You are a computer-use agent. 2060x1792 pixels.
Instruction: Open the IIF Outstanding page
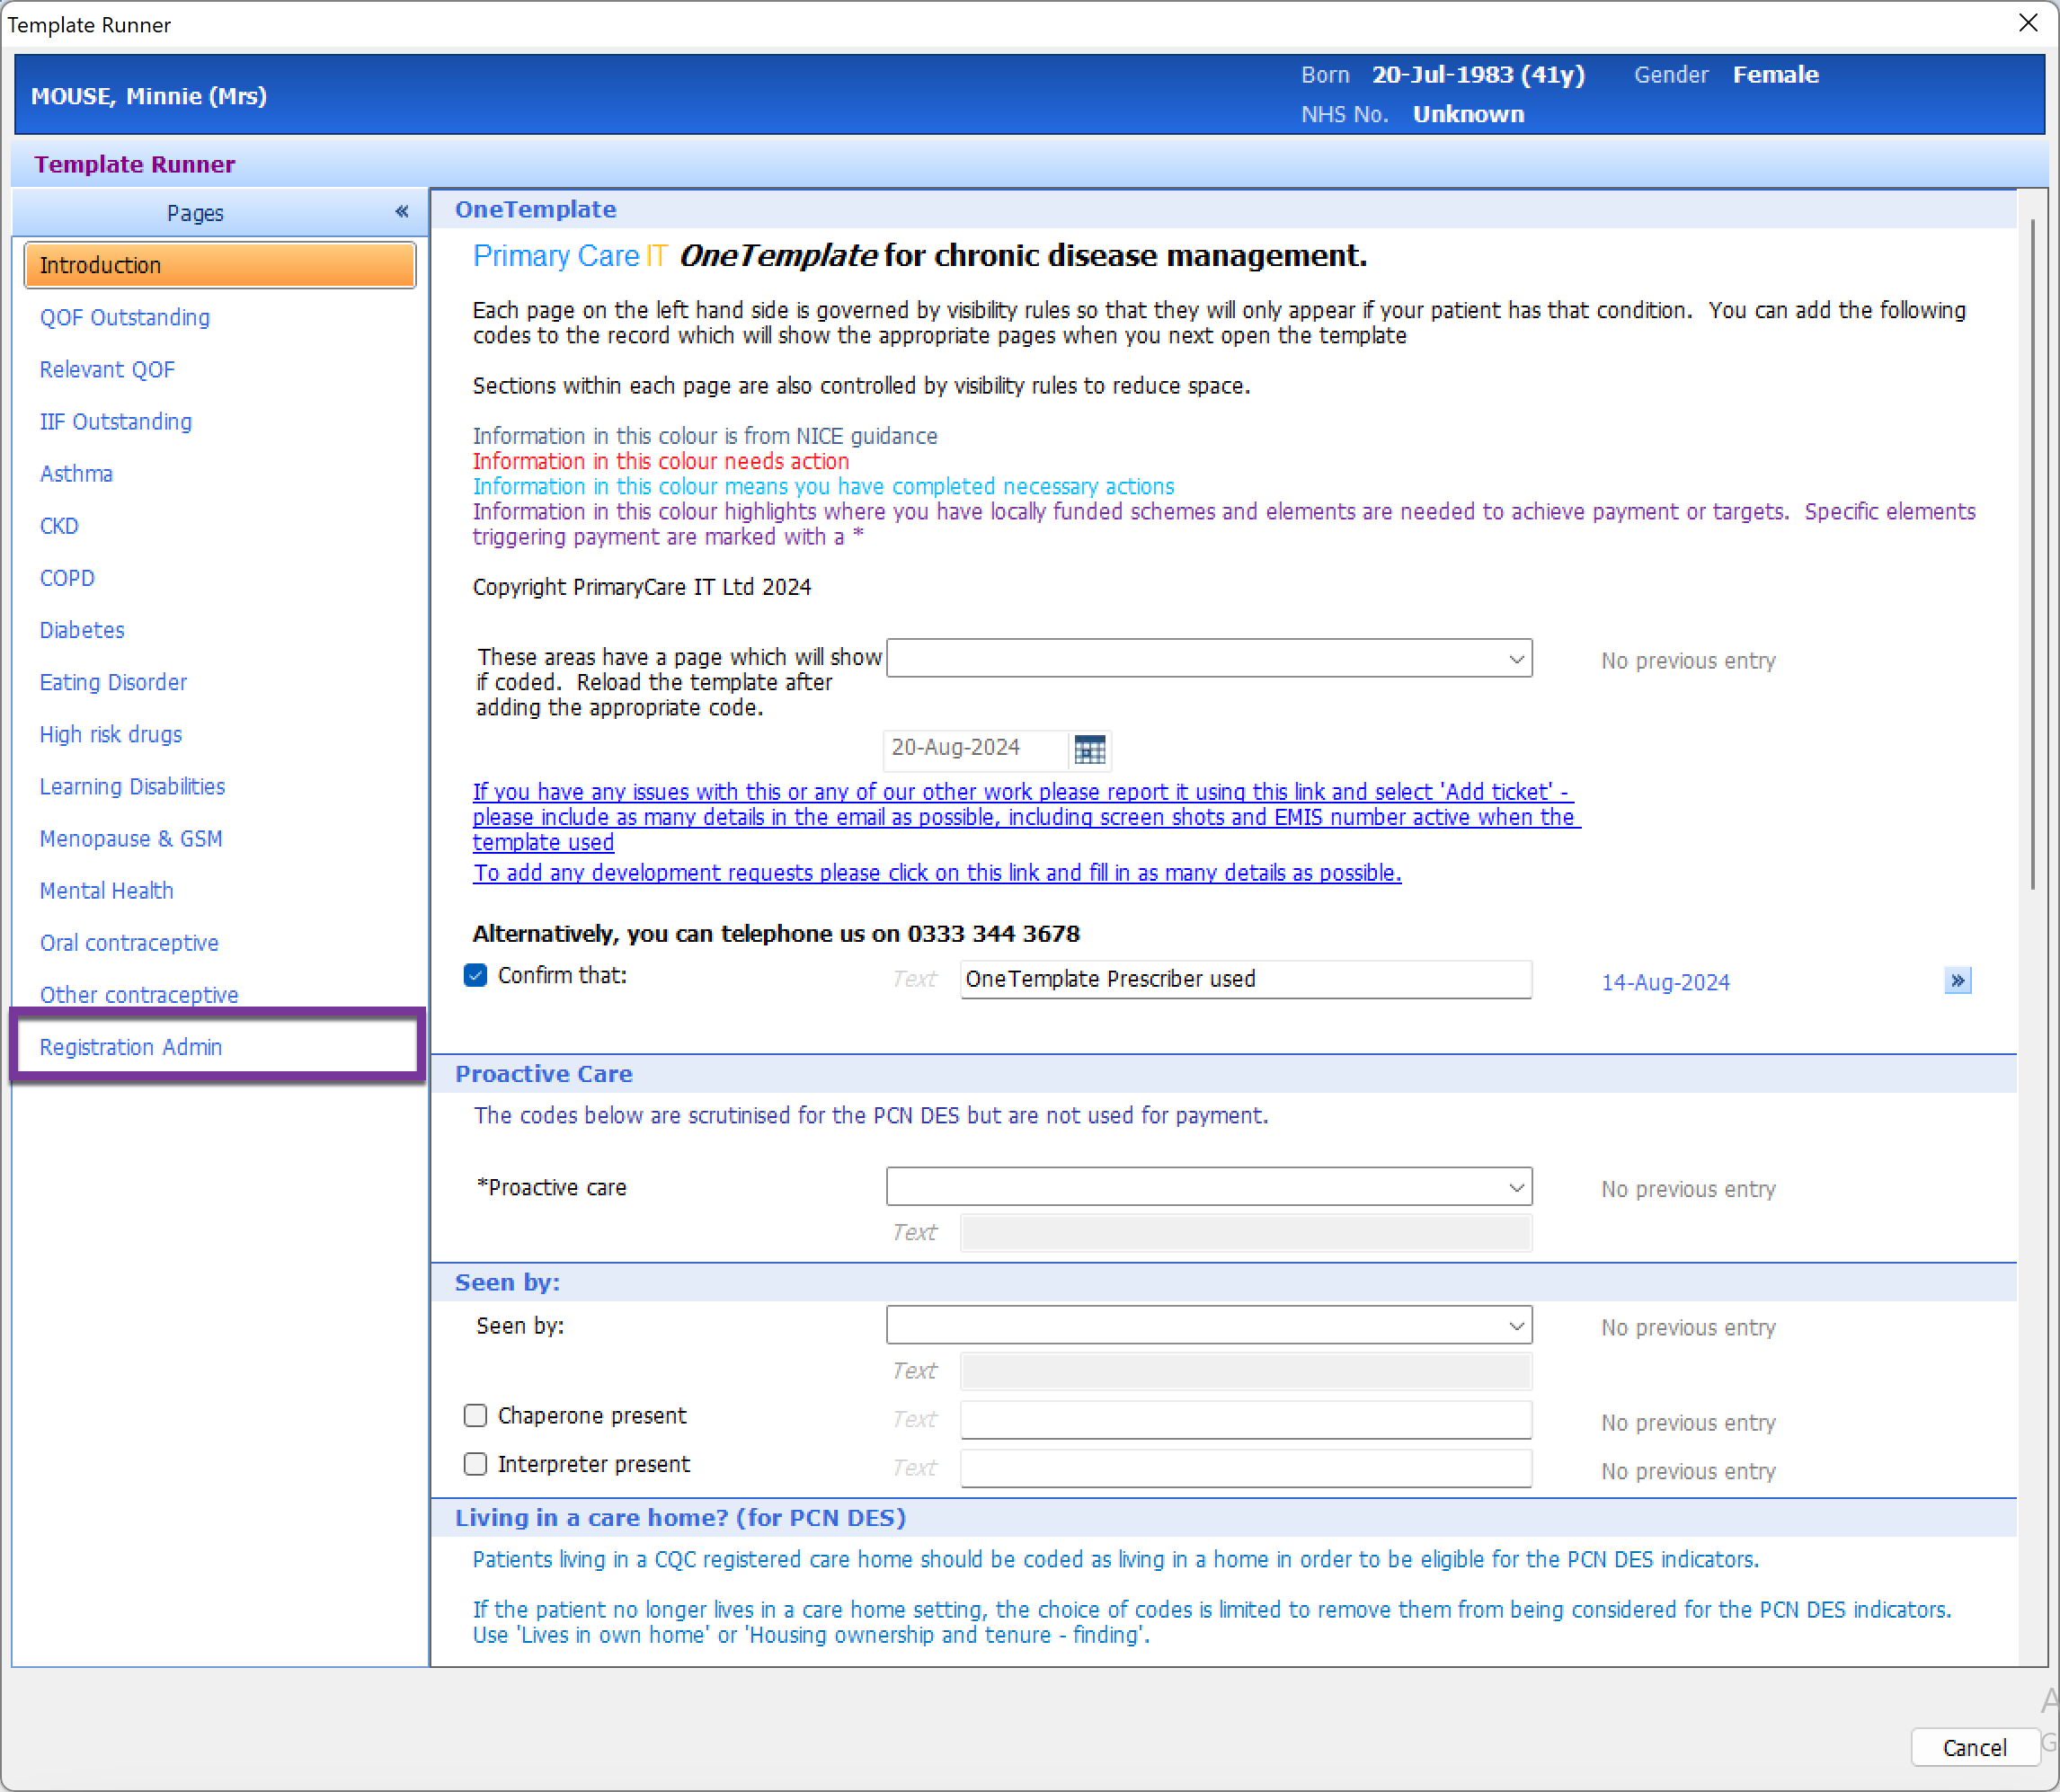pyautogui.click(x=116, y=421)
